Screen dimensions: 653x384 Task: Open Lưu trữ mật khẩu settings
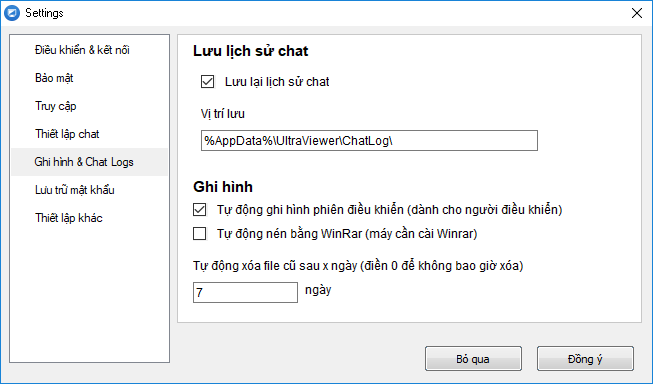click(x=75, y=190)
